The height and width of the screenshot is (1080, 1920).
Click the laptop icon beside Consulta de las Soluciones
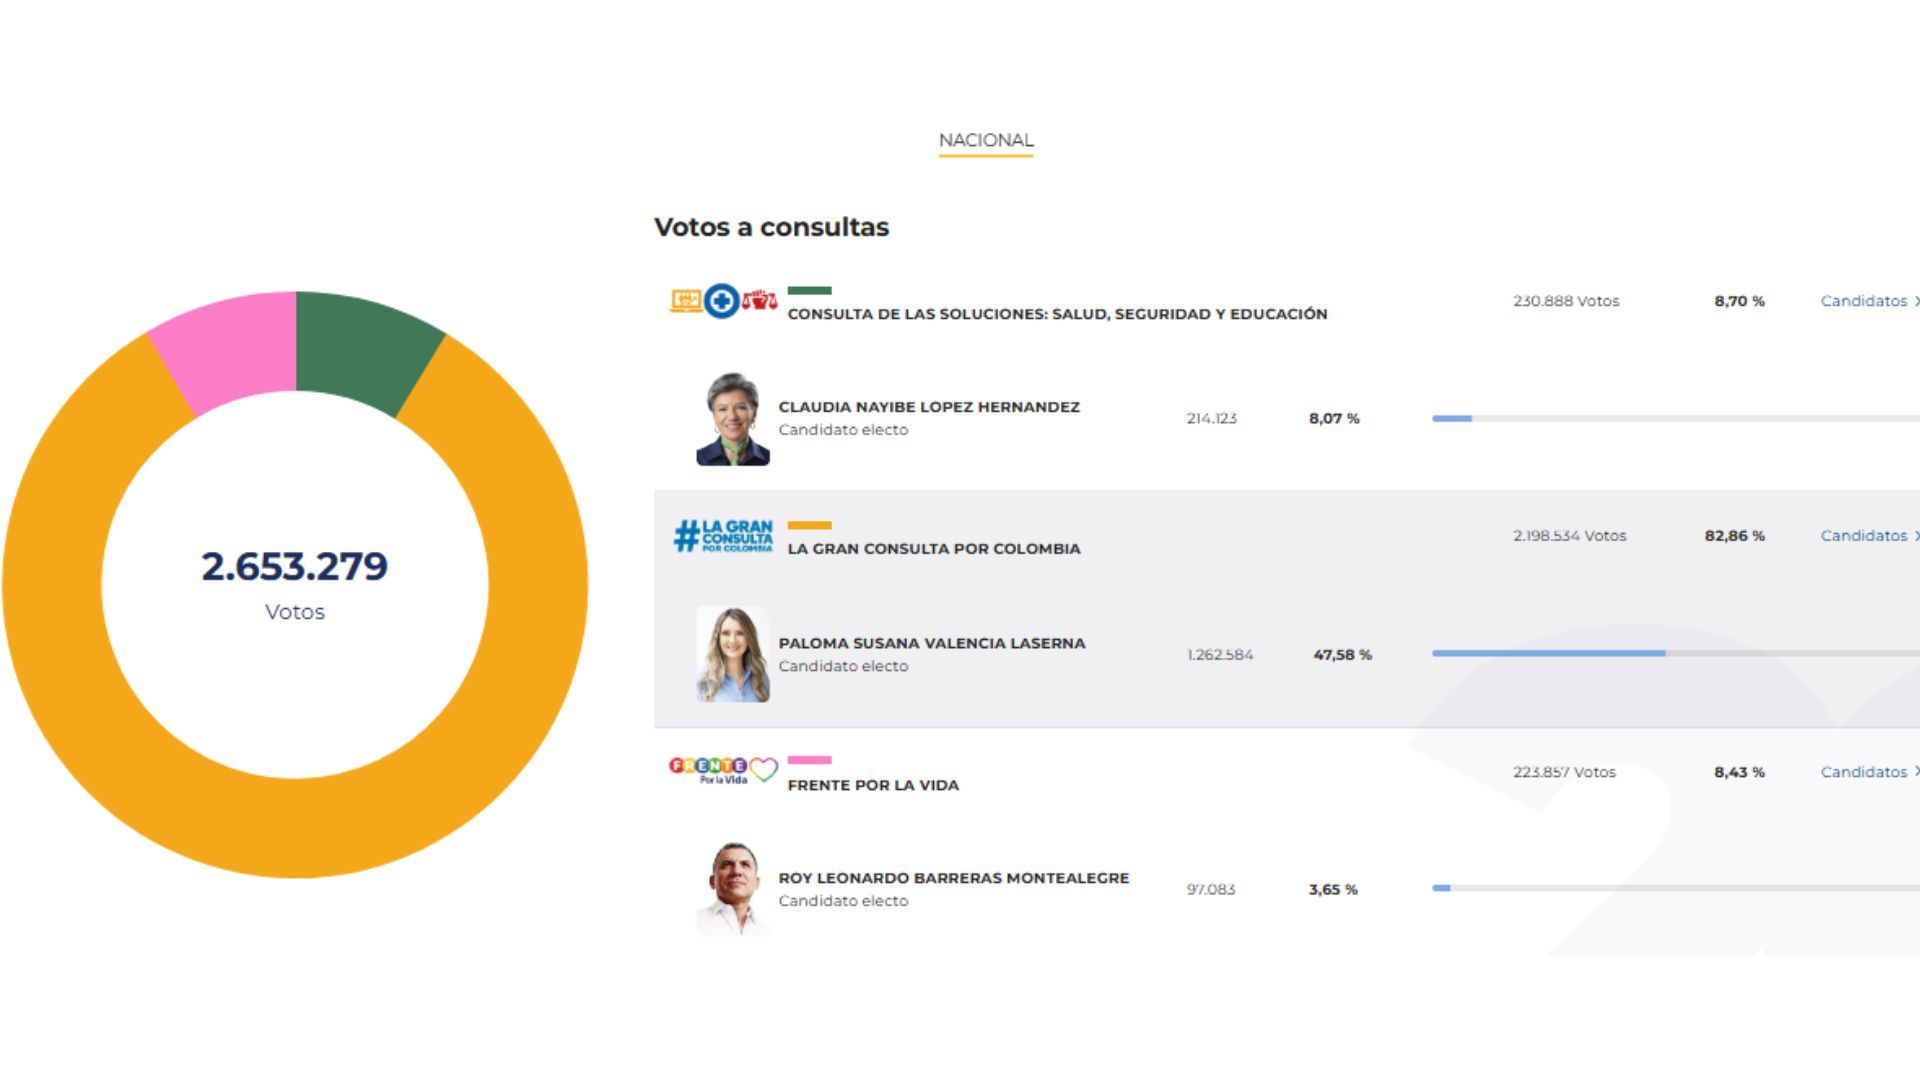click(x=686, y=301)
